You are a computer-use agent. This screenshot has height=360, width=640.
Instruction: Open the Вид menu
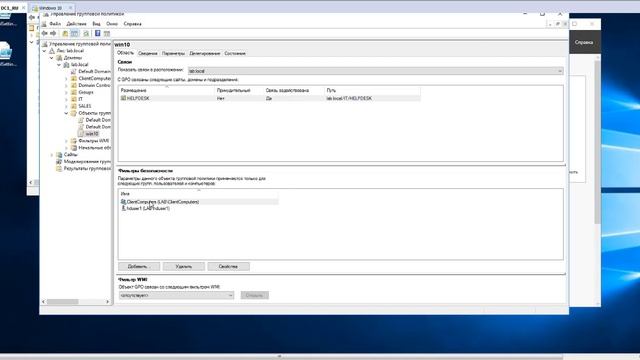coord(96,24)
